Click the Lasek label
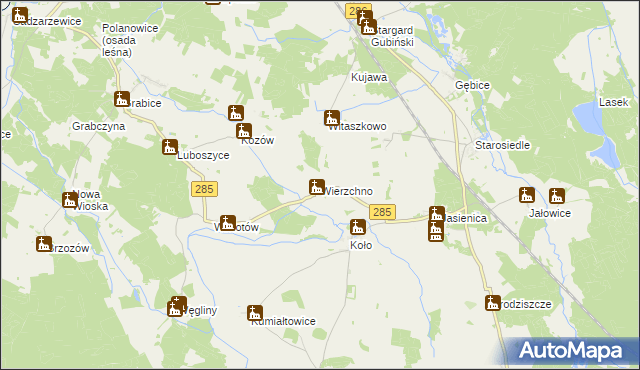This screenshot has height=370, width=640. (613, 102)
